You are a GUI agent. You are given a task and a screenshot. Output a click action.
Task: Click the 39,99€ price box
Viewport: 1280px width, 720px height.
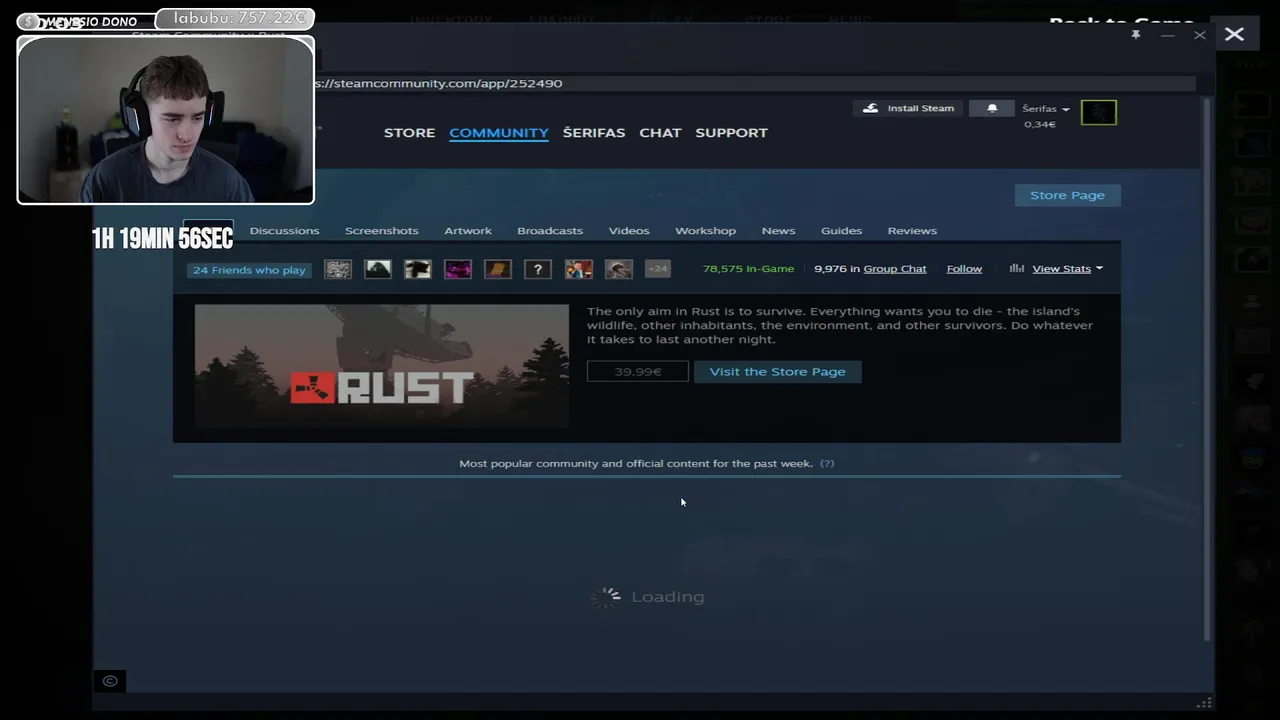click(x=638, y=371)
